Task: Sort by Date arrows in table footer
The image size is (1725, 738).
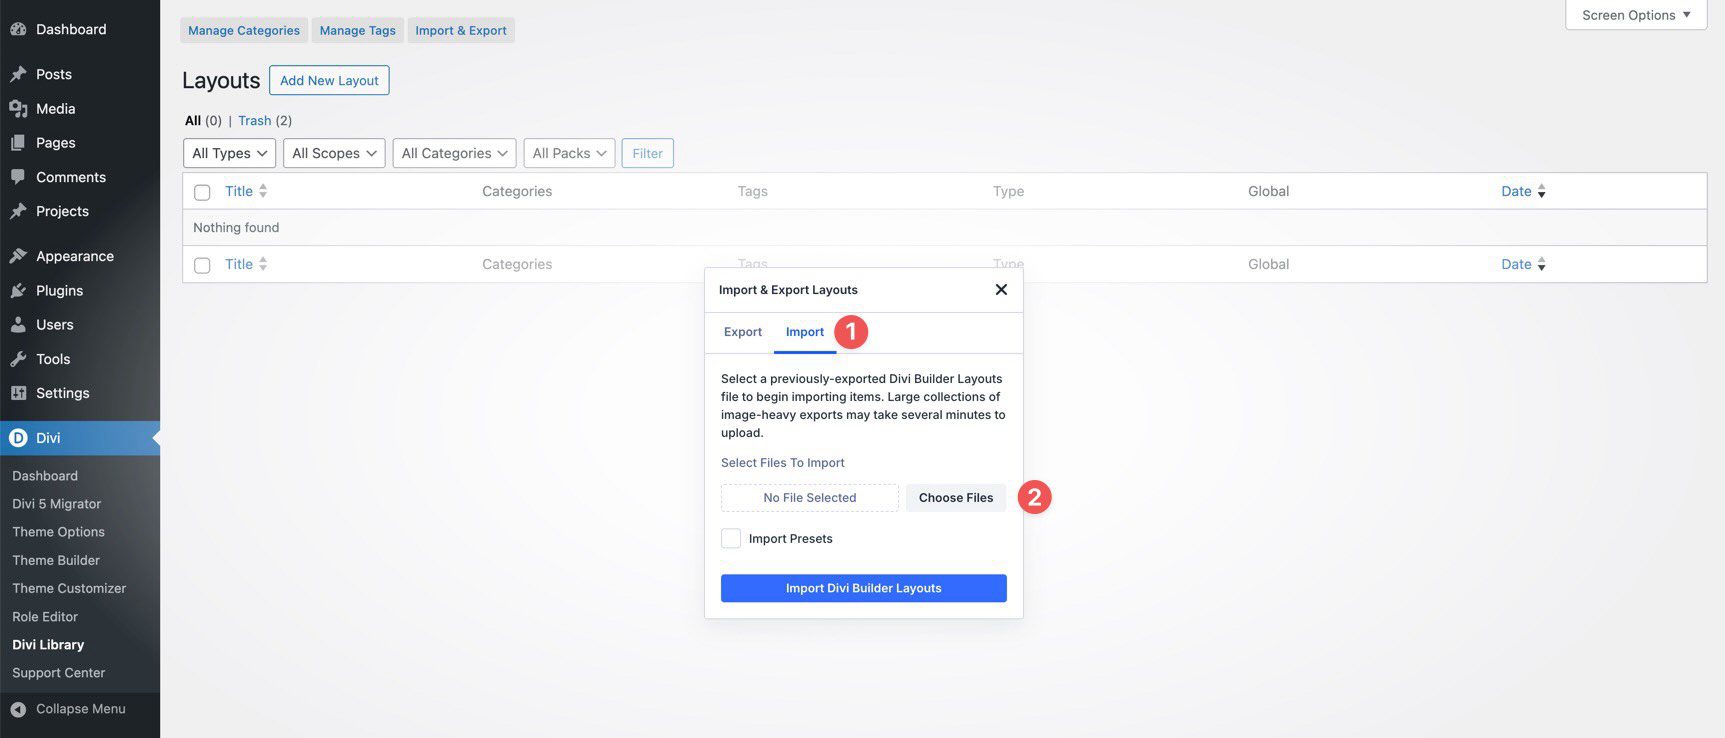Action: pos(1541,264)
